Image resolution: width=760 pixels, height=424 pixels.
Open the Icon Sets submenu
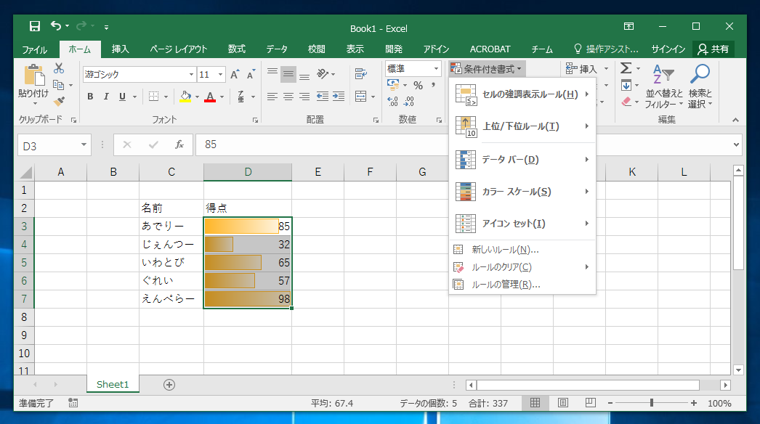[522, 223]
